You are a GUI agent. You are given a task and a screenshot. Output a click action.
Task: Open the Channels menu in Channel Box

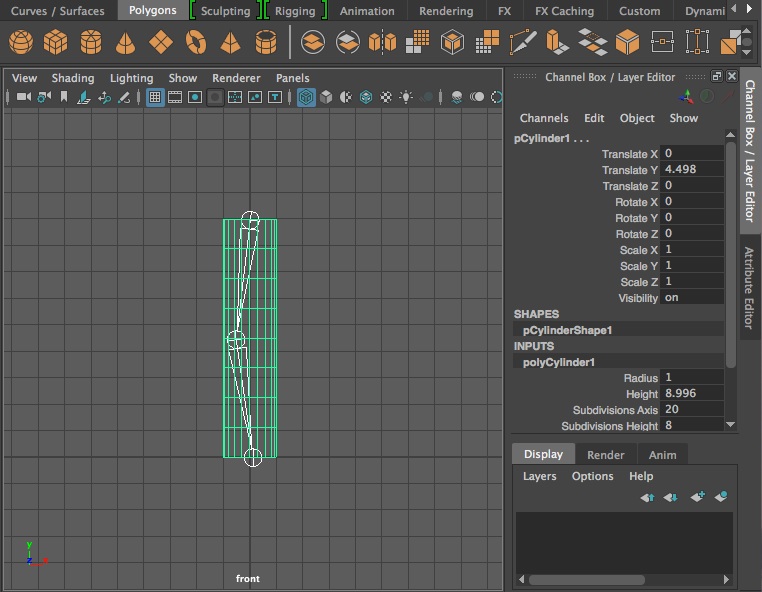[544, 118]
